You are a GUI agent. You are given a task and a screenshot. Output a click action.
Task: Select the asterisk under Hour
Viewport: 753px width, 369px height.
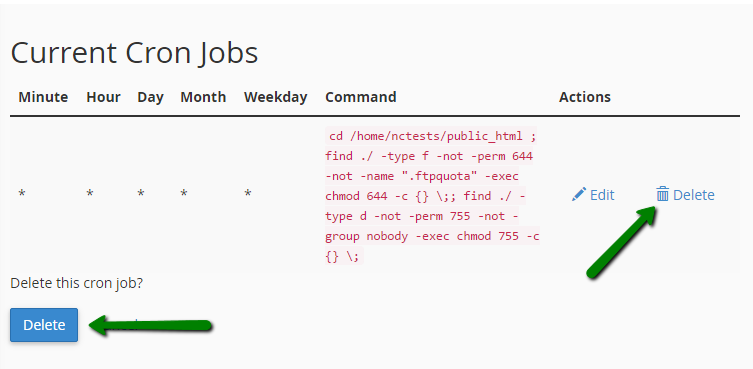90,194
